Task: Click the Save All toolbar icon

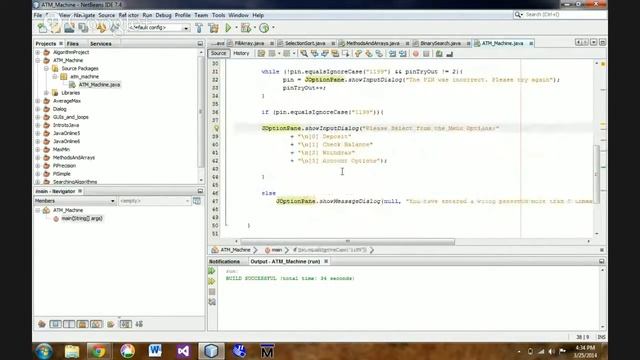Action: coord(83,28)
